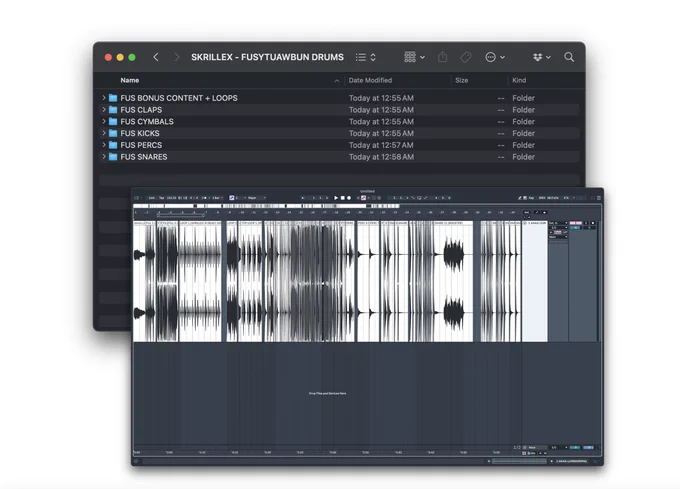Click the Record button in Ableton transport

[349, 198]
